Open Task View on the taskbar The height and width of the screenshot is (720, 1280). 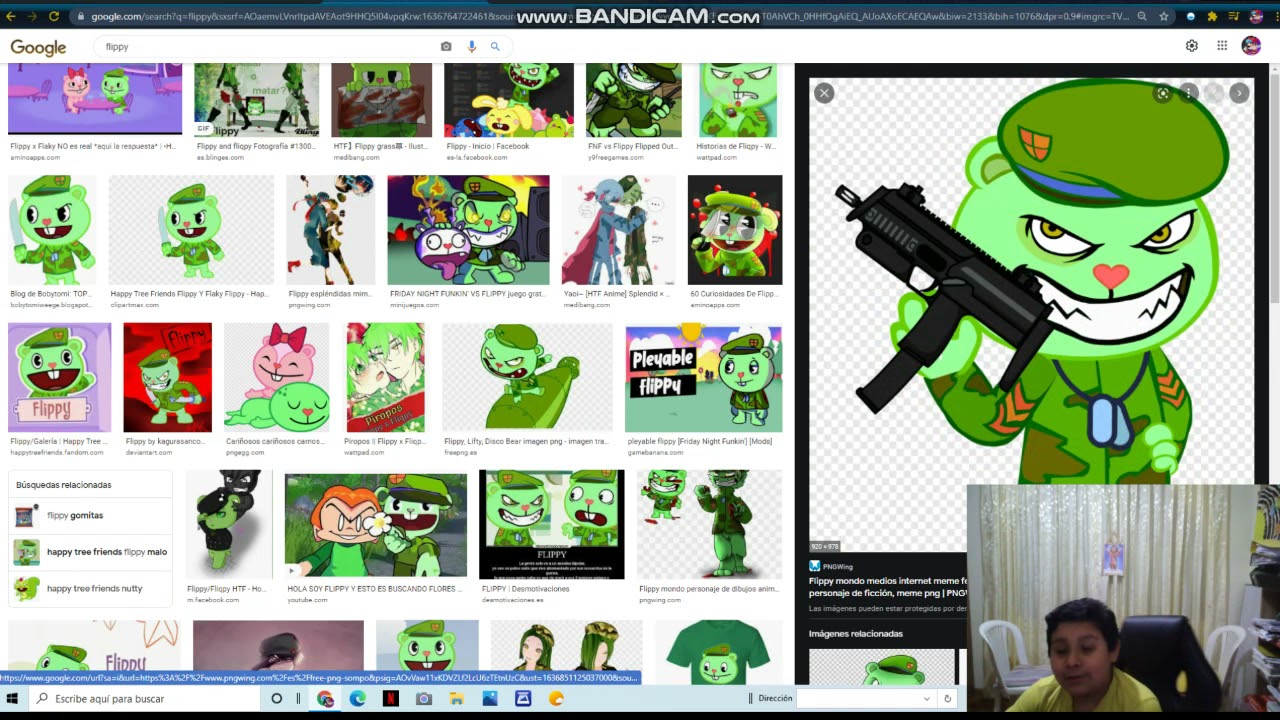298,699
